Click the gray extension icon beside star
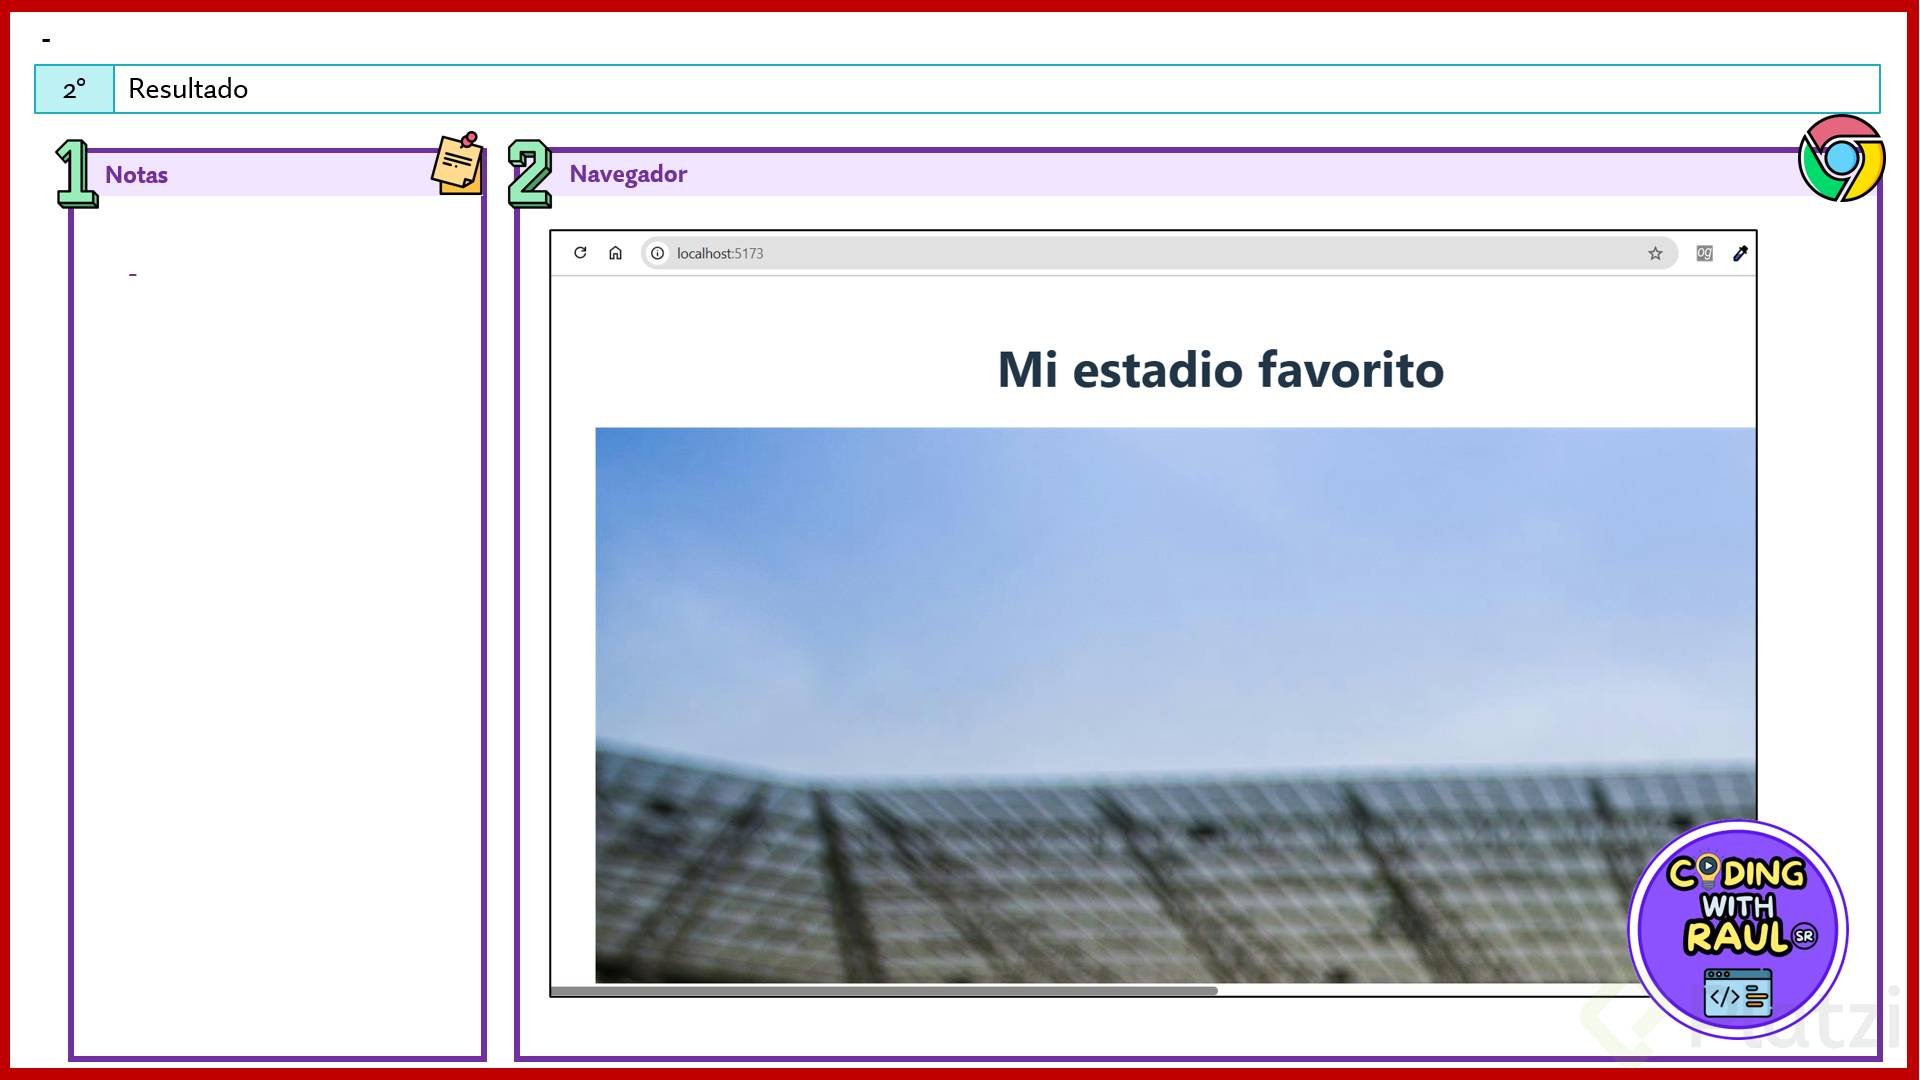1920x1080 pixels. [x=1704, y=253]
